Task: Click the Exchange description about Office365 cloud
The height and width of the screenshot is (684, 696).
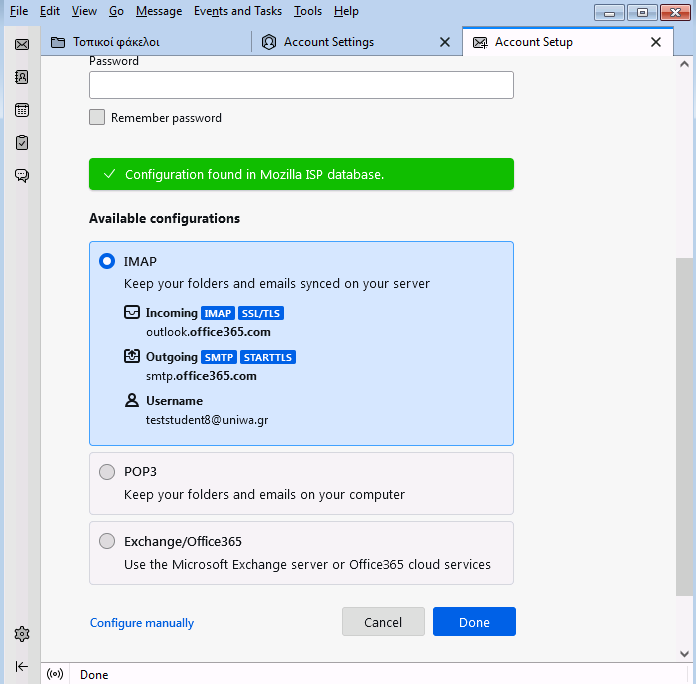Action: pos(307,564)
